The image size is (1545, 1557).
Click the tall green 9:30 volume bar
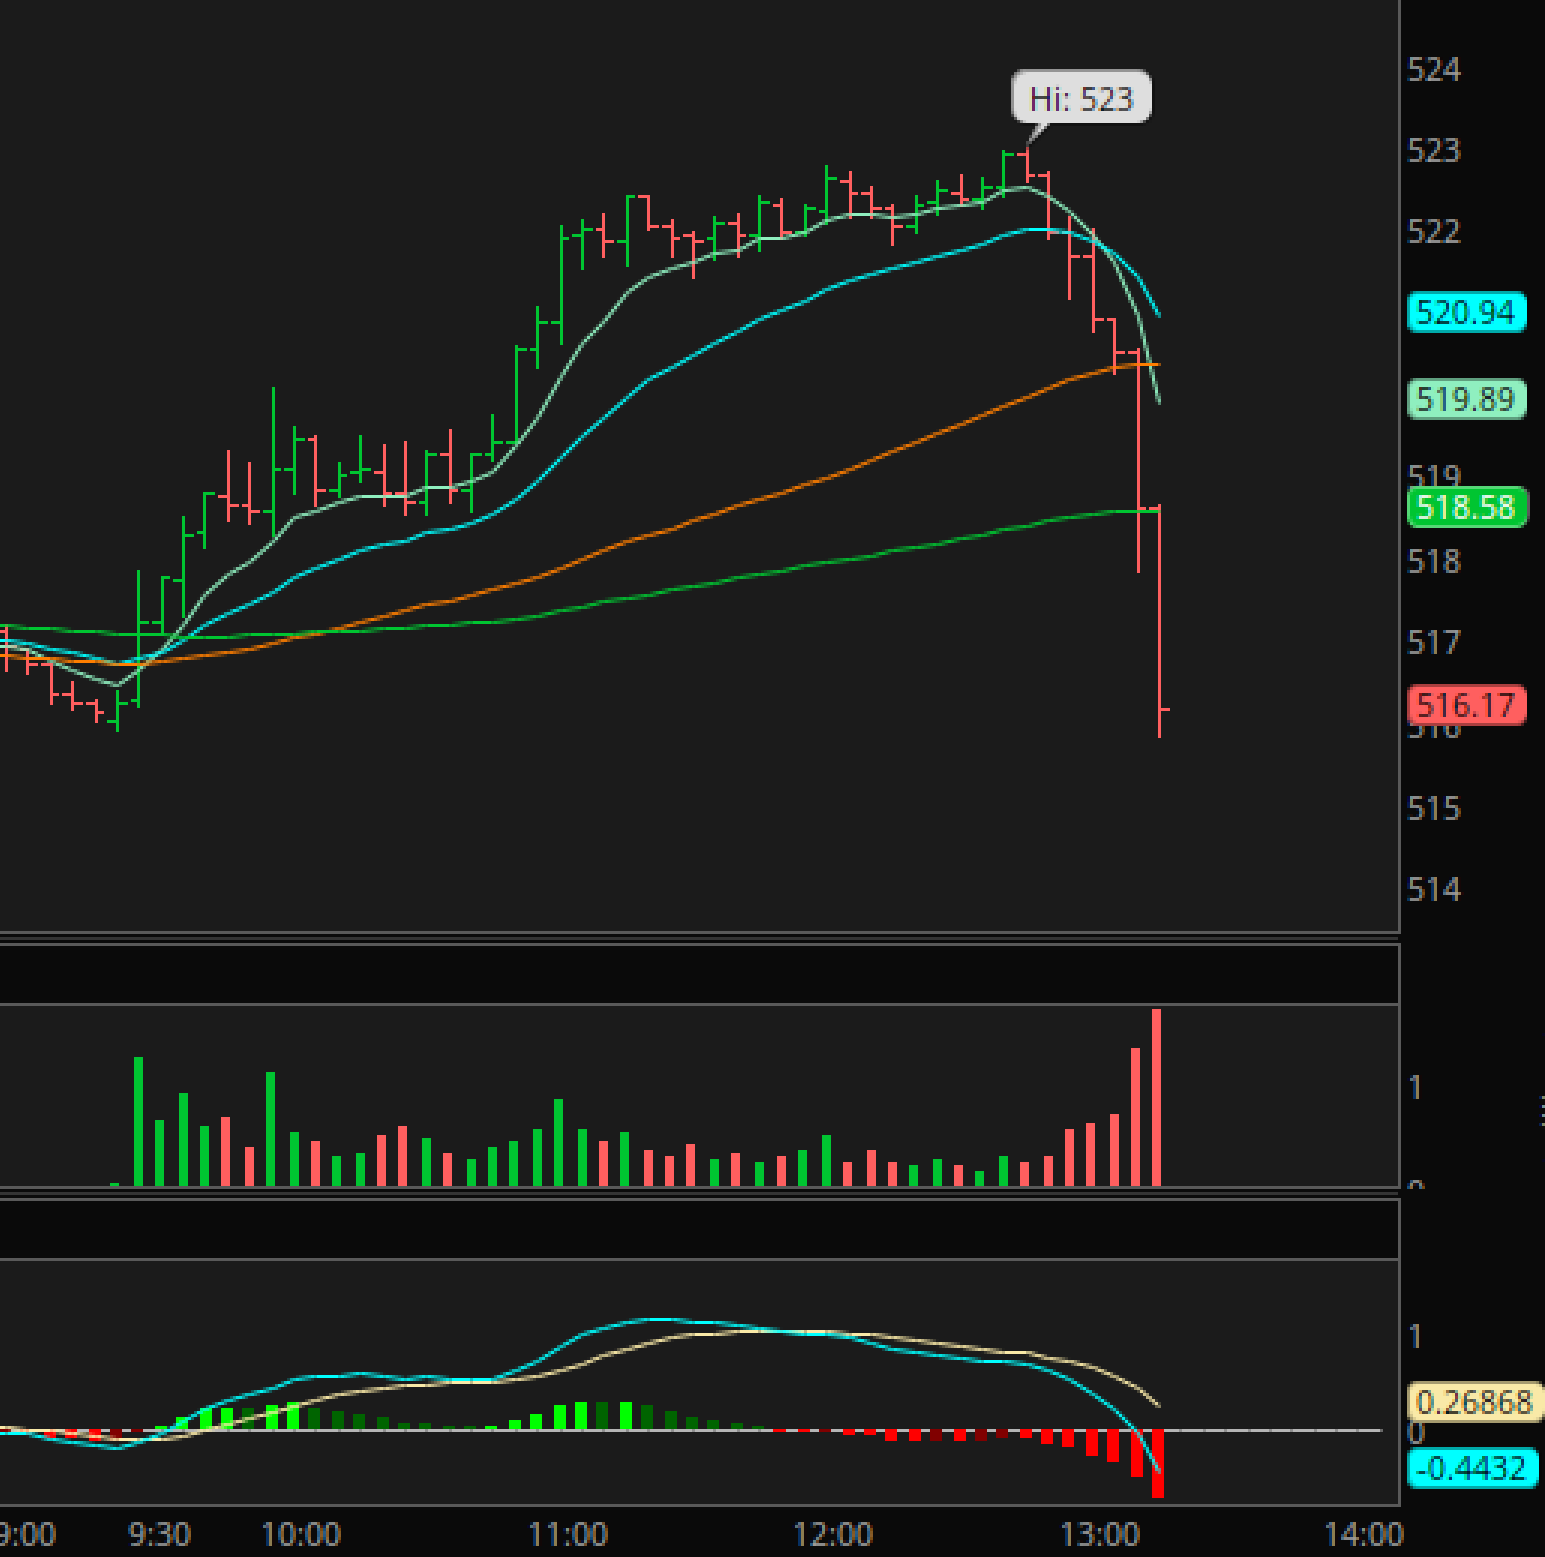tap(139, 1121)
